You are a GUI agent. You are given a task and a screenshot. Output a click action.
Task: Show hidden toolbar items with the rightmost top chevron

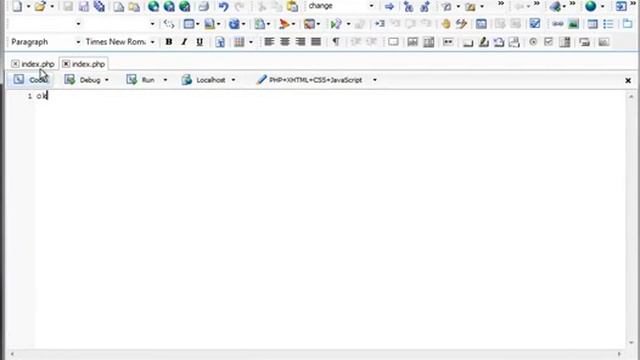tap(633, 4)
